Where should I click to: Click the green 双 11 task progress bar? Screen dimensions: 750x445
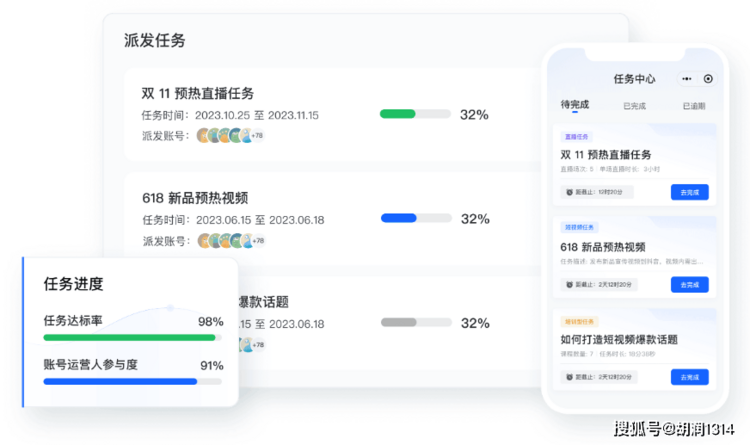tap(415, 114)
